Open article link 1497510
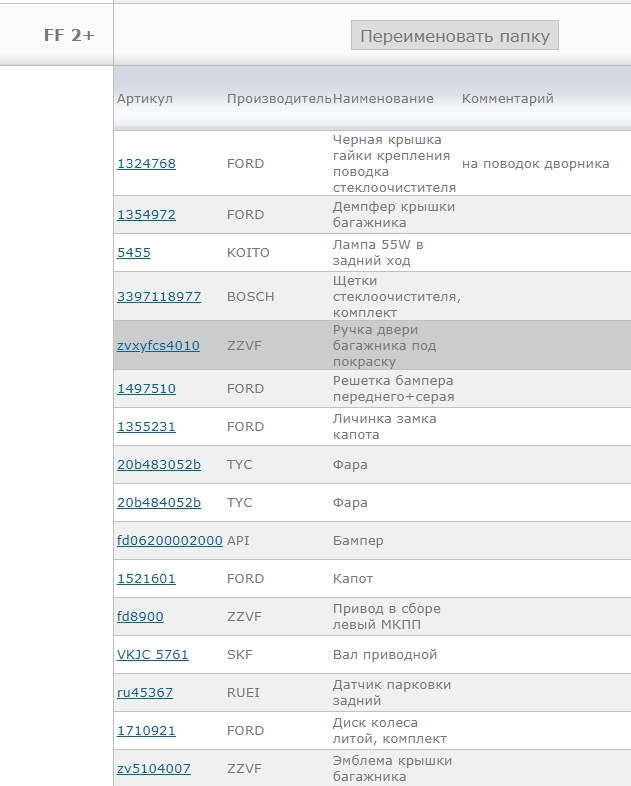Image resolution: width=631 pixels, height=786 pixels. coord(146,388)
